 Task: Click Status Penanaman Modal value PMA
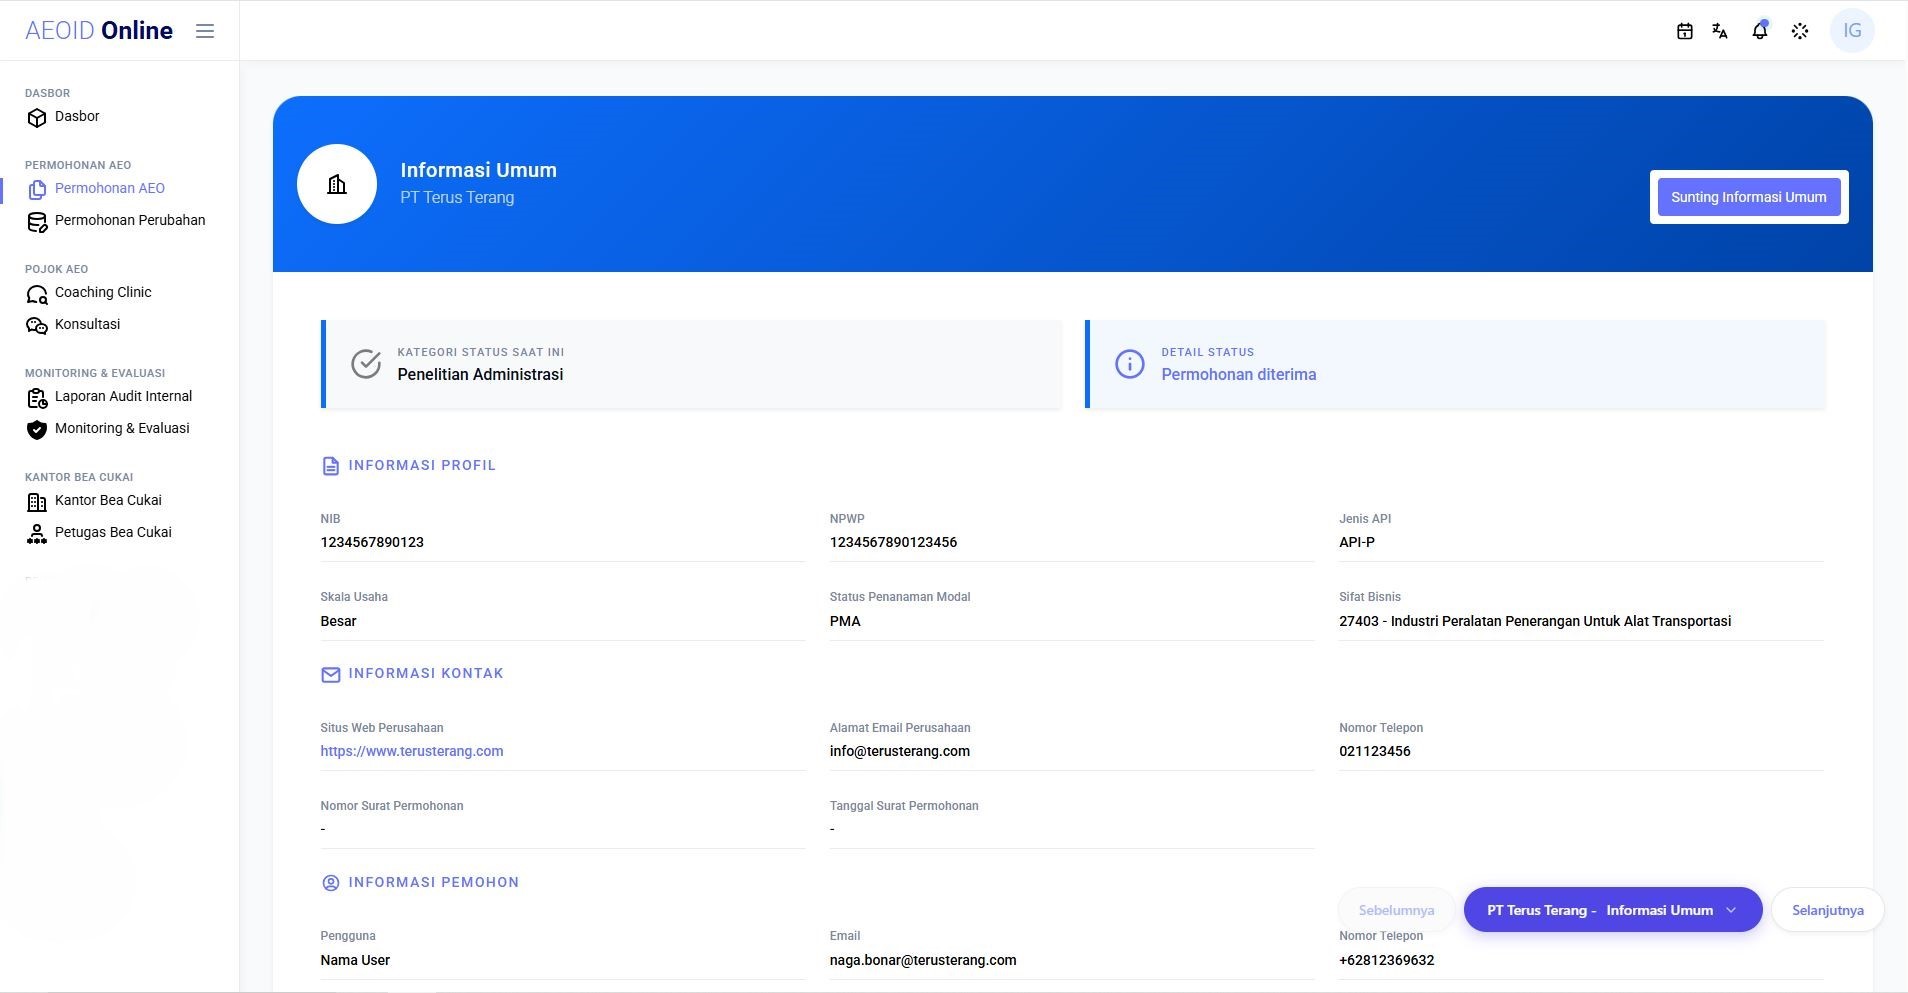(845, 621)
